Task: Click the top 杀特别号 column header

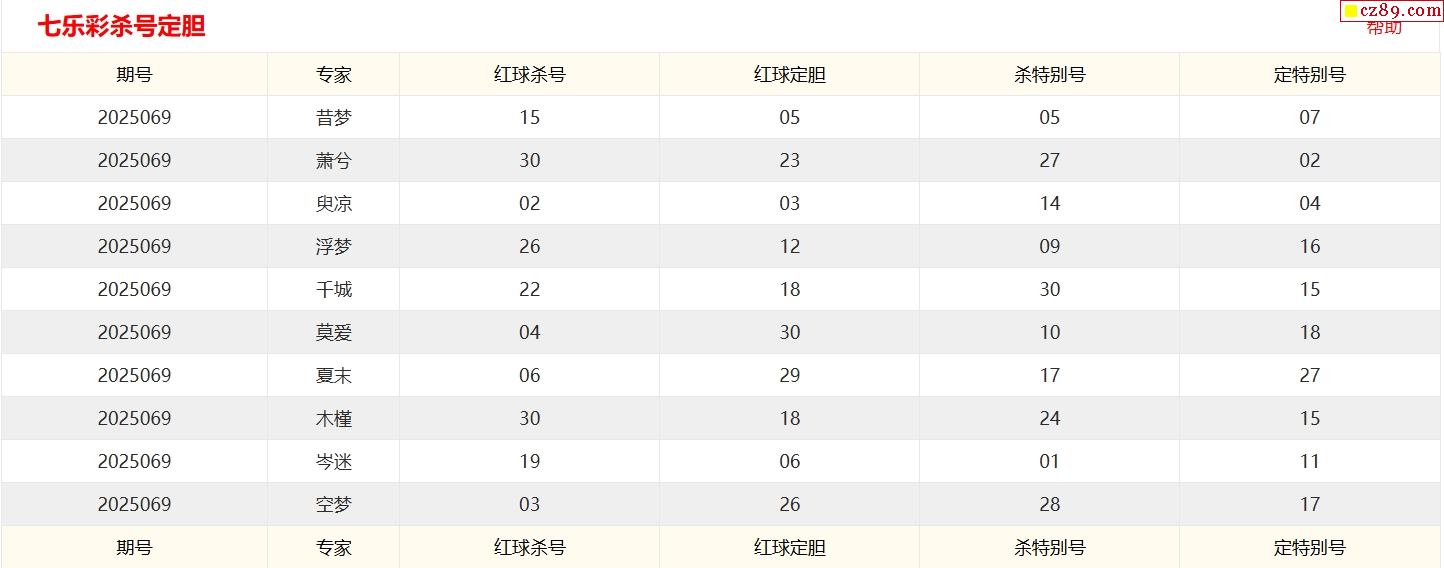Action: [1050, 74]
